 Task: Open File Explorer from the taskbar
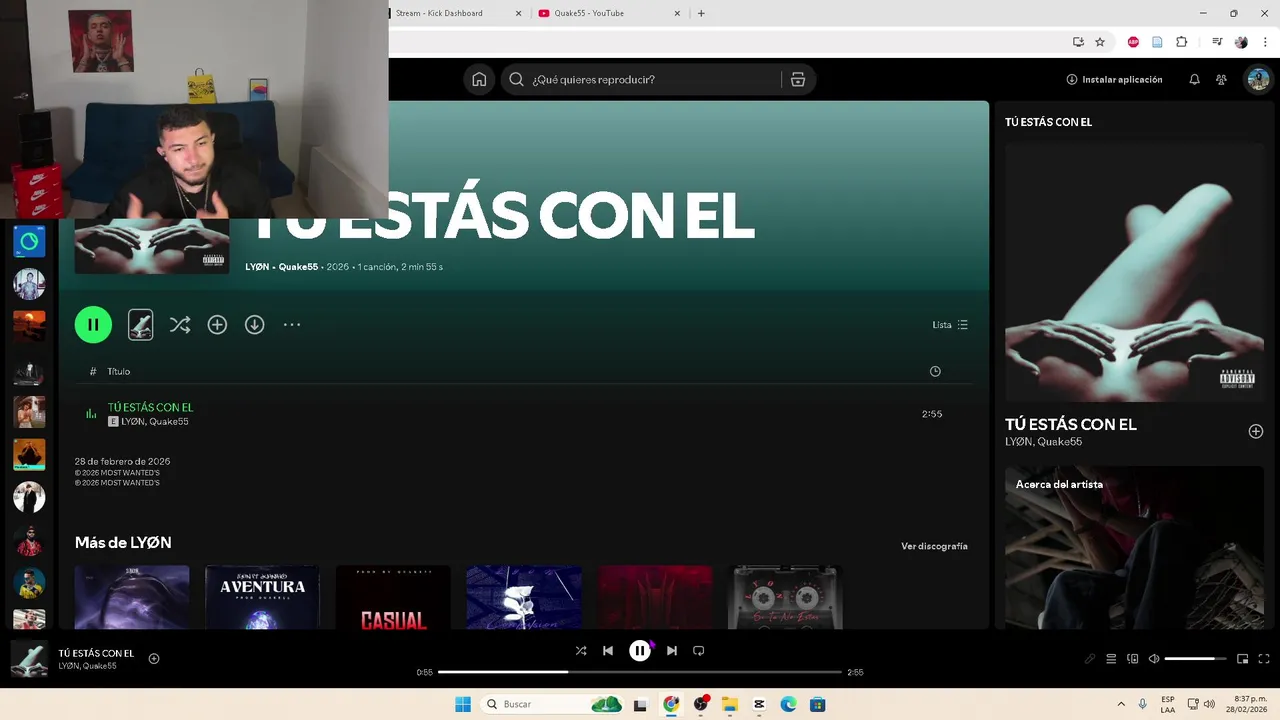click(x=730, y=704)
